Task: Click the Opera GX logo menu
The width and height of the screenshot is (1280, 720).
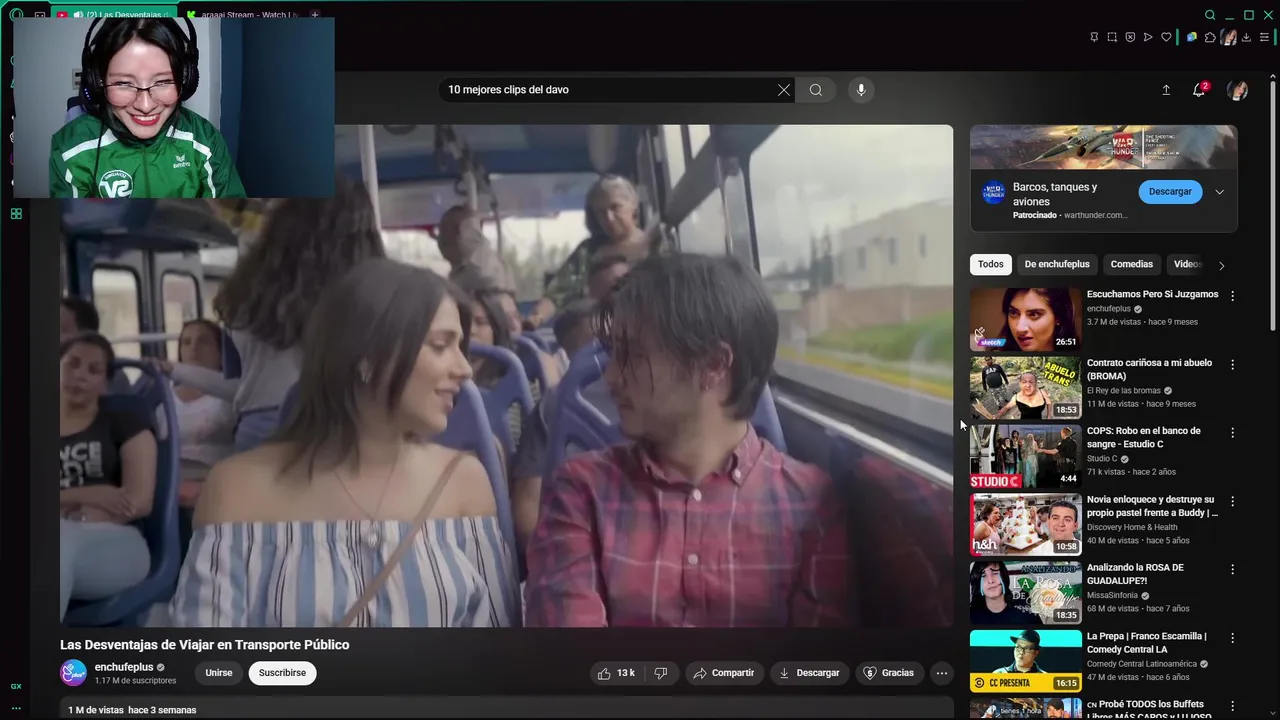Action: [x=16, y=15]
